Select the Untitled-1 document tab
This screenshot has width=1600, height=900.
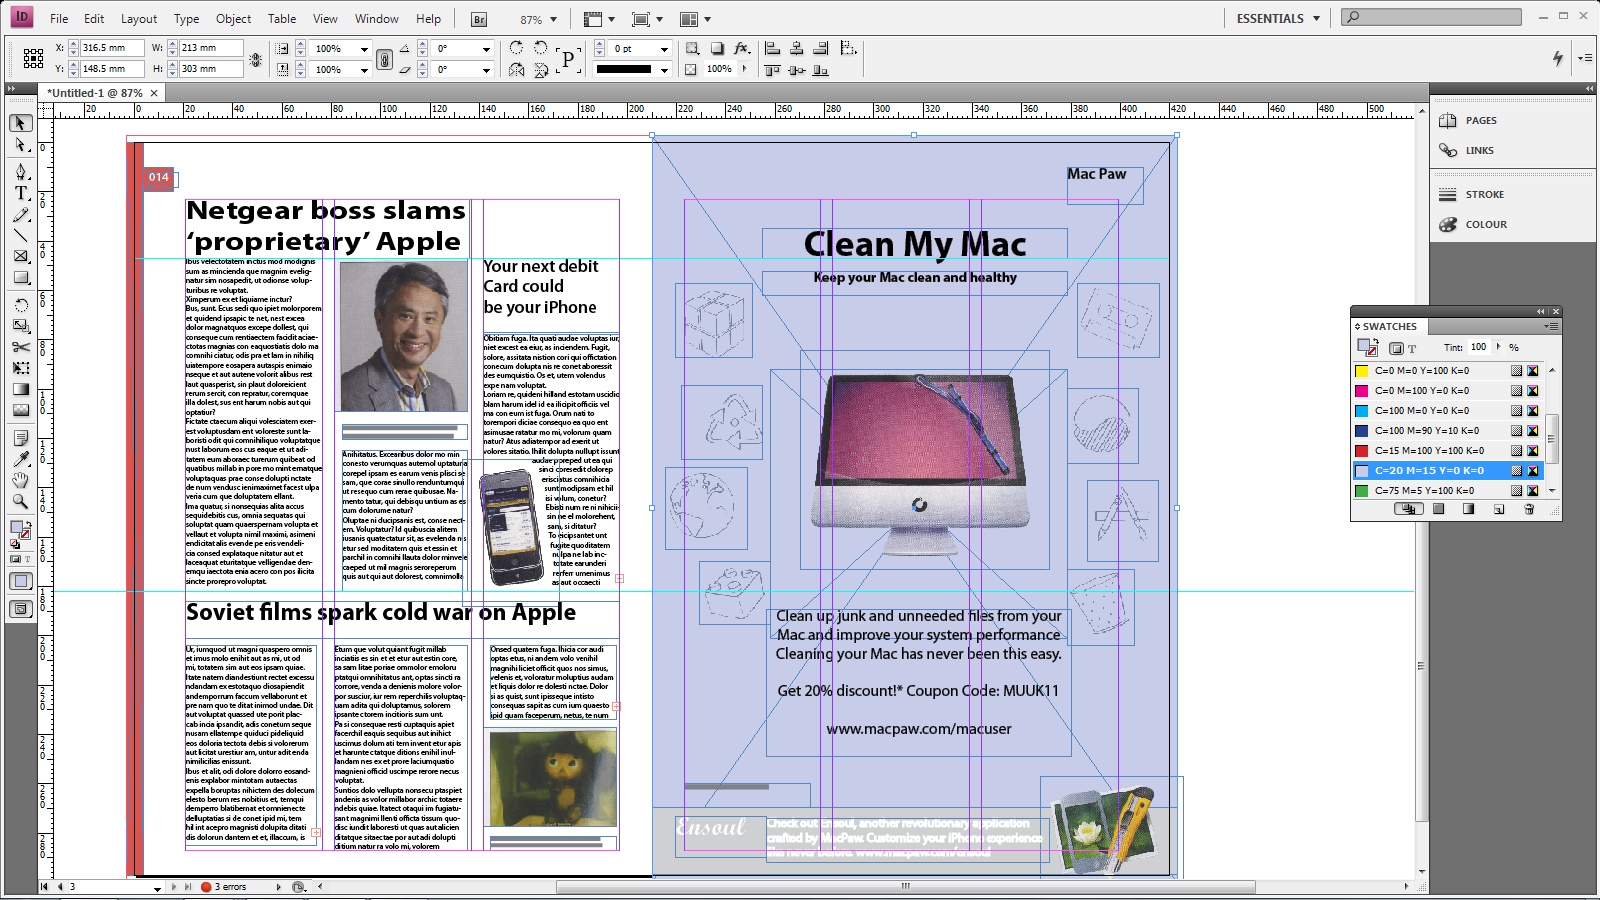coord(95,92)
